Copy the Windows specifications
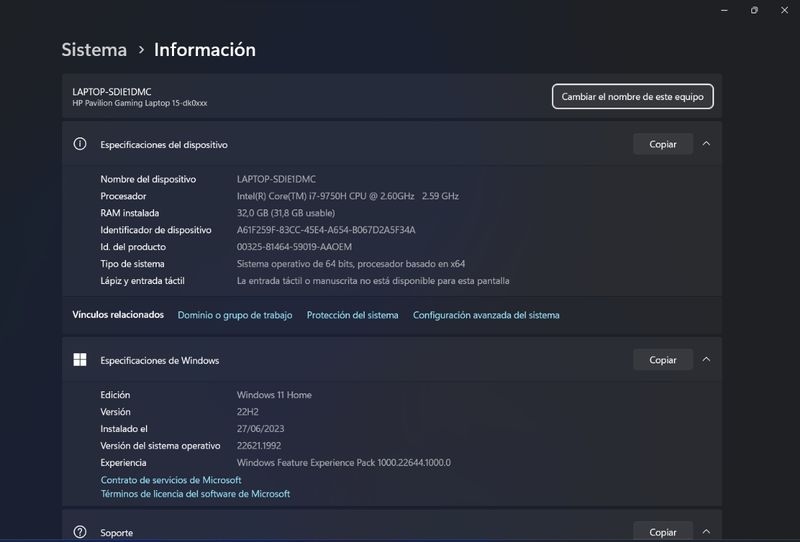 click(x=663, y=360)
